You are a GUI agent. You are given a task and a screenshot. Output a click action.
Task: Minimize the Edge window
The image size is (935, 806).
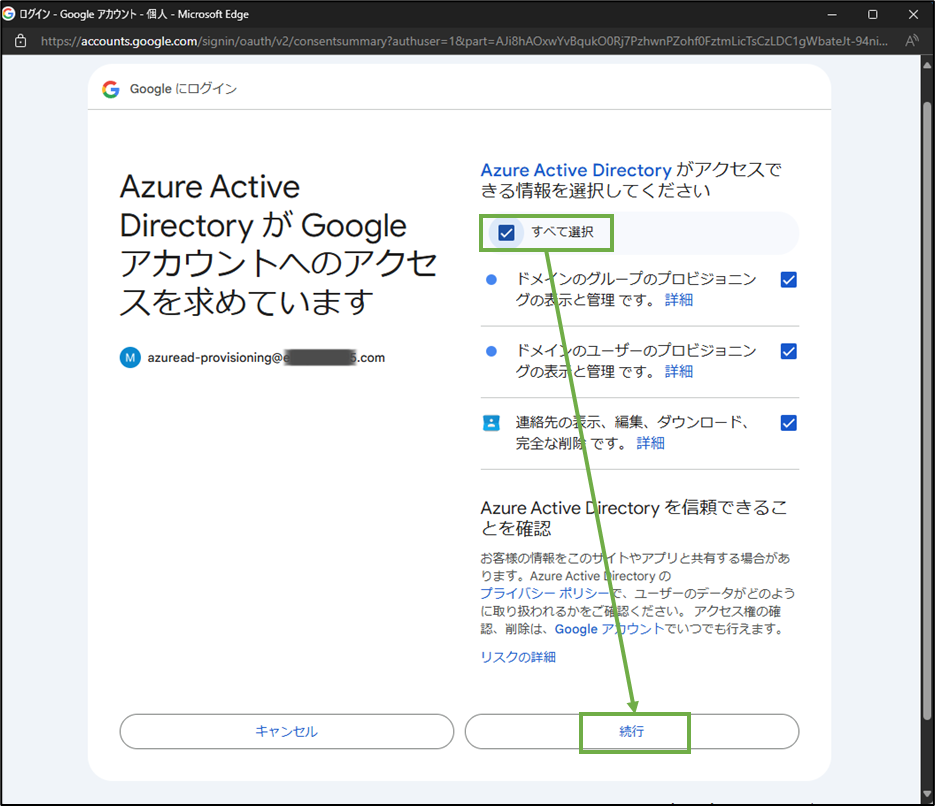tap(832, 14)
